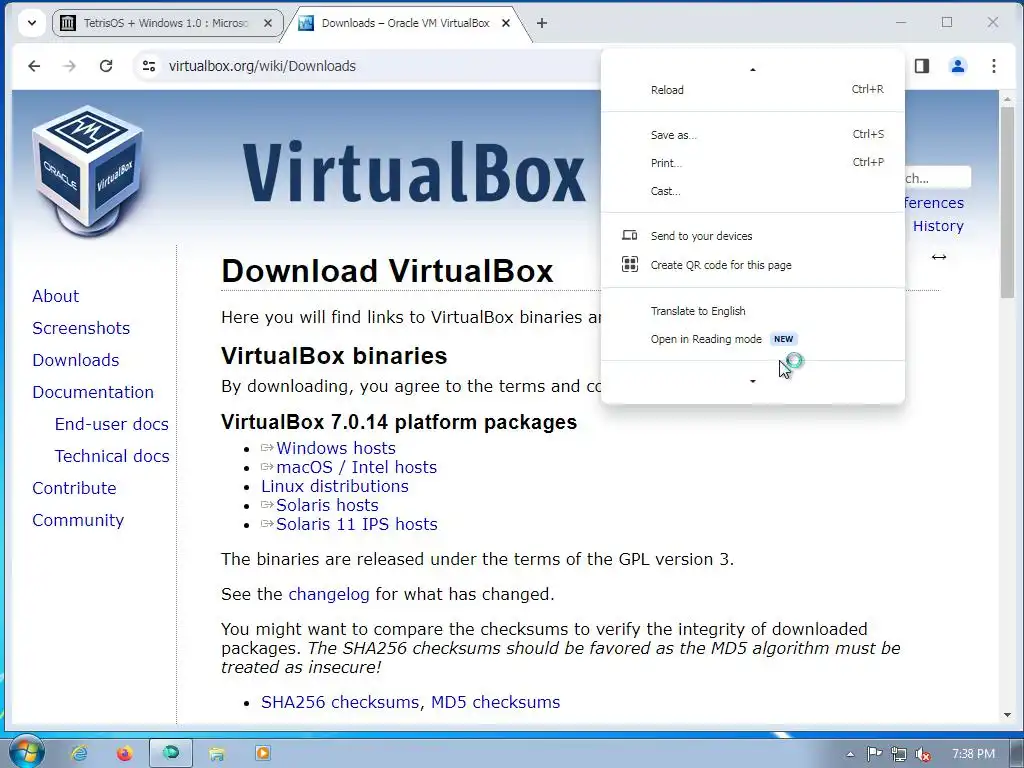Download the Windows hosts package

[x=336, y=448]
